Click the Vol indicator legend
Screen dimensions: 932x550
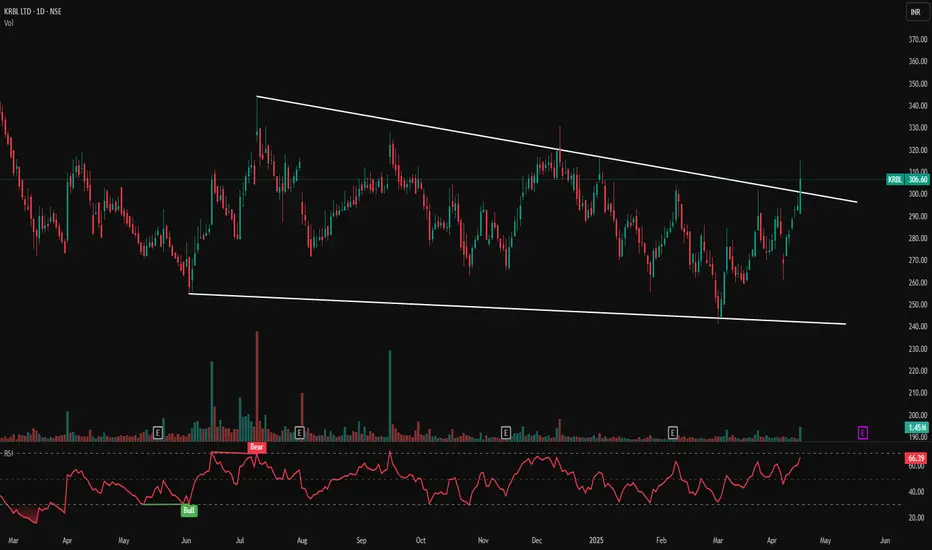pyautogui.click(x=9, y=23)
